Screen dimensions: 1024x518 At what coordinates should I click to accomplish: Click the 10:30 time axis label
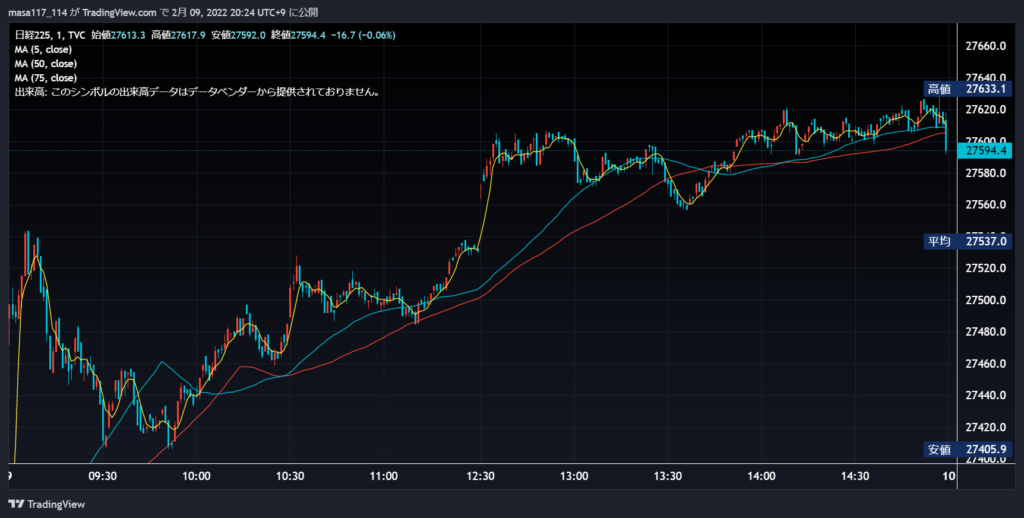[291, 476]
